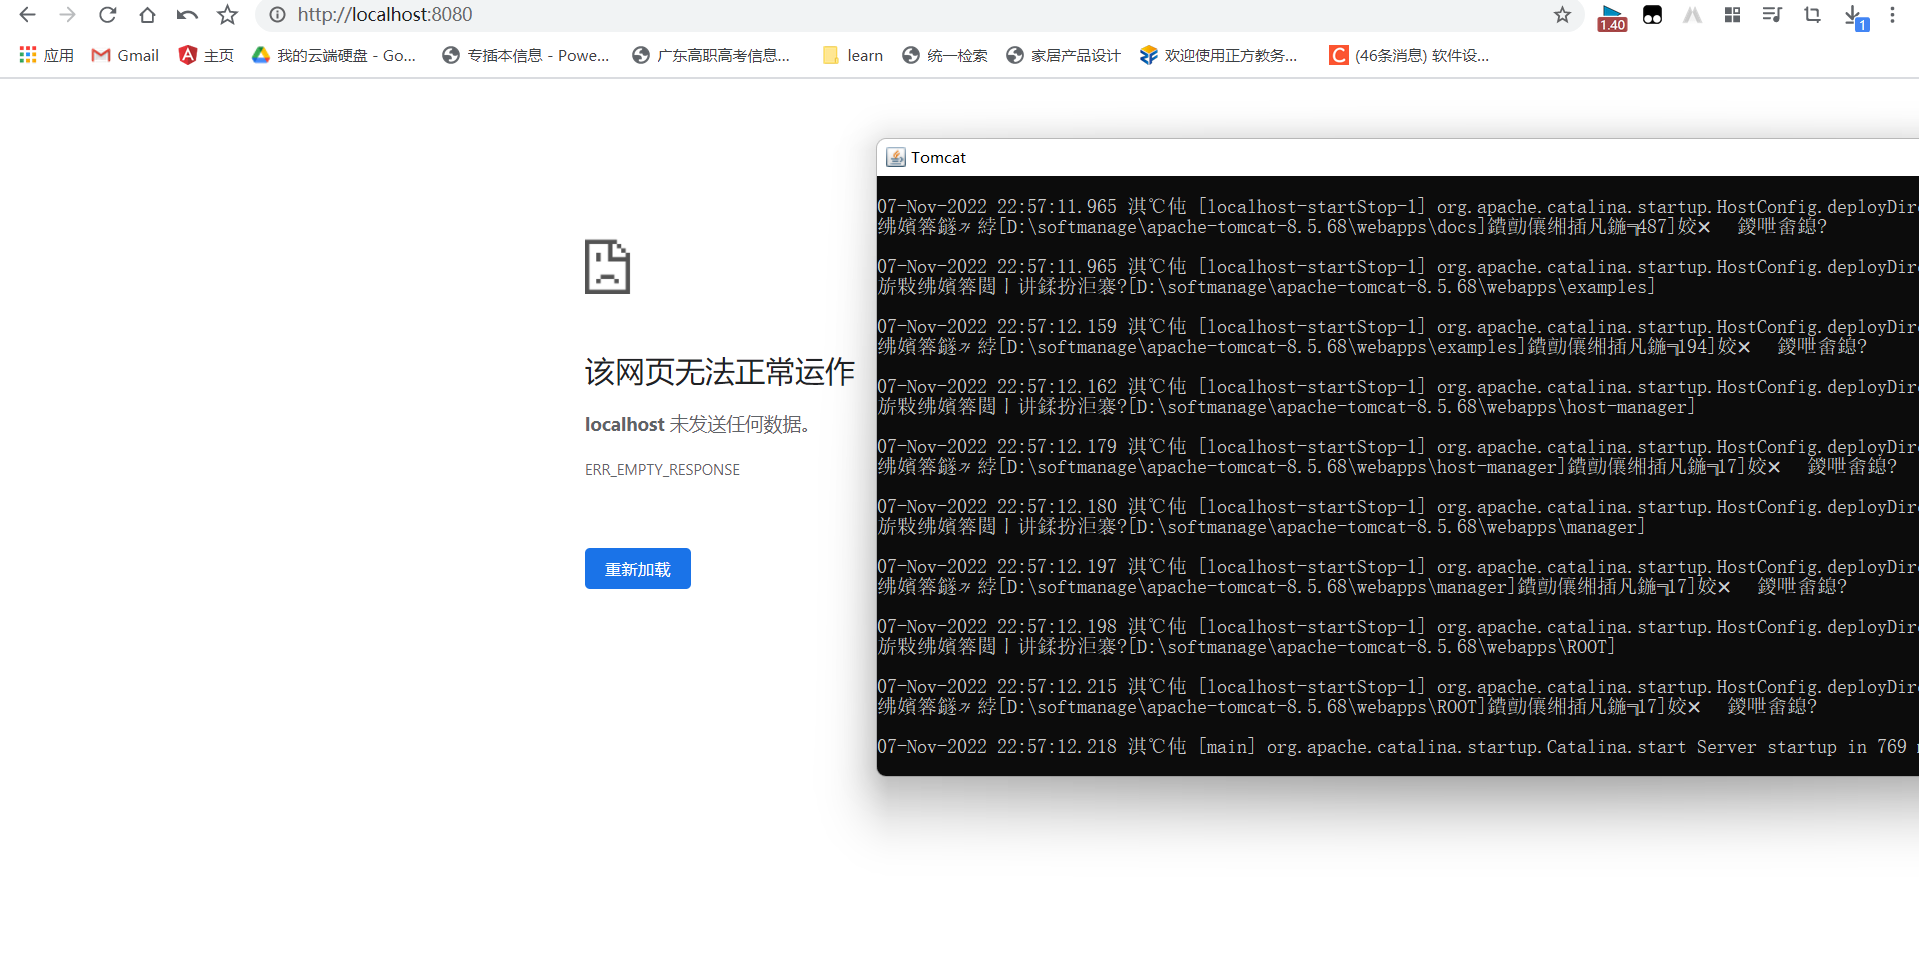Open the Gmail bookmark
The height and width of the screenshot is (967, 1919).
tap(125, 55)
